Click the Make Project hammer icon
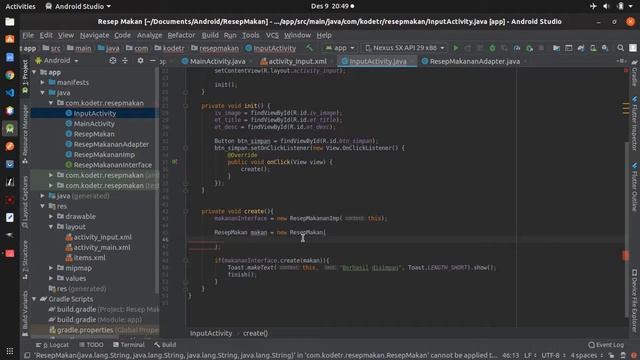This screenshot has height=360, width=640. [309, 48]
